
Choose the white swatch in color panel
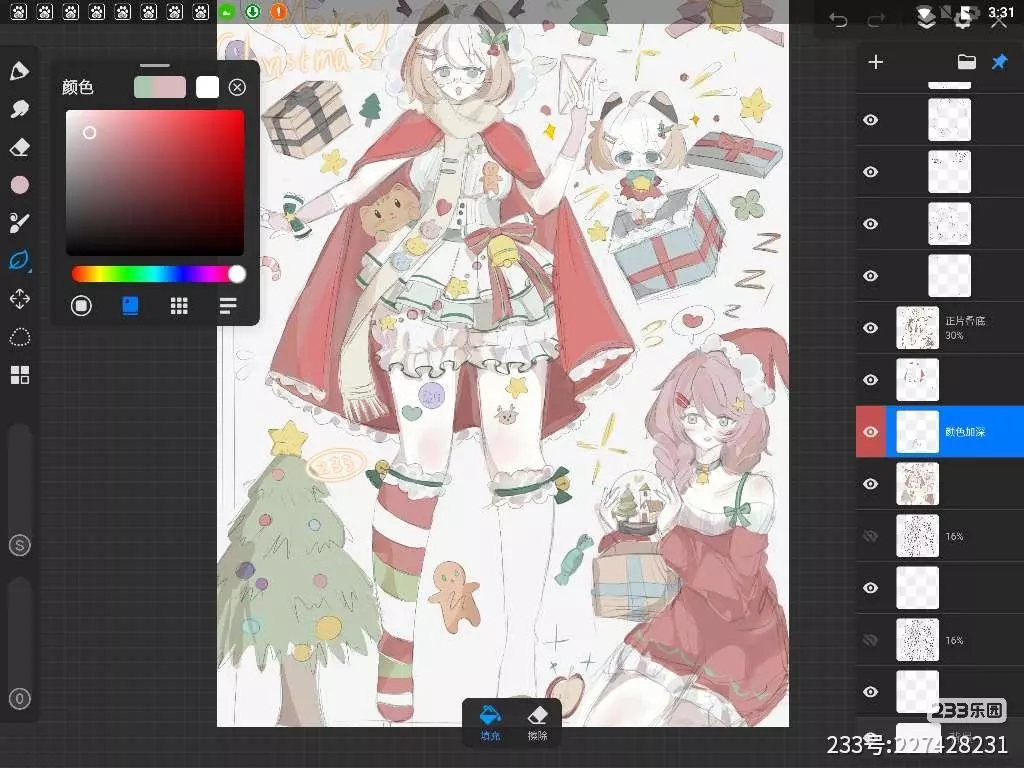point(208,87)
